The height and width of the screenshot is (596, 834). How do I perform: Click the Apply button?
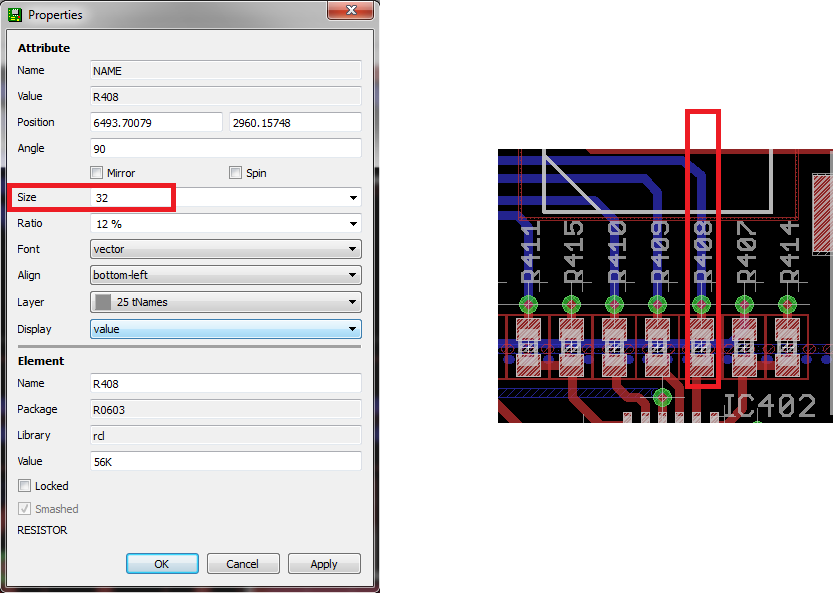[324, 564]
